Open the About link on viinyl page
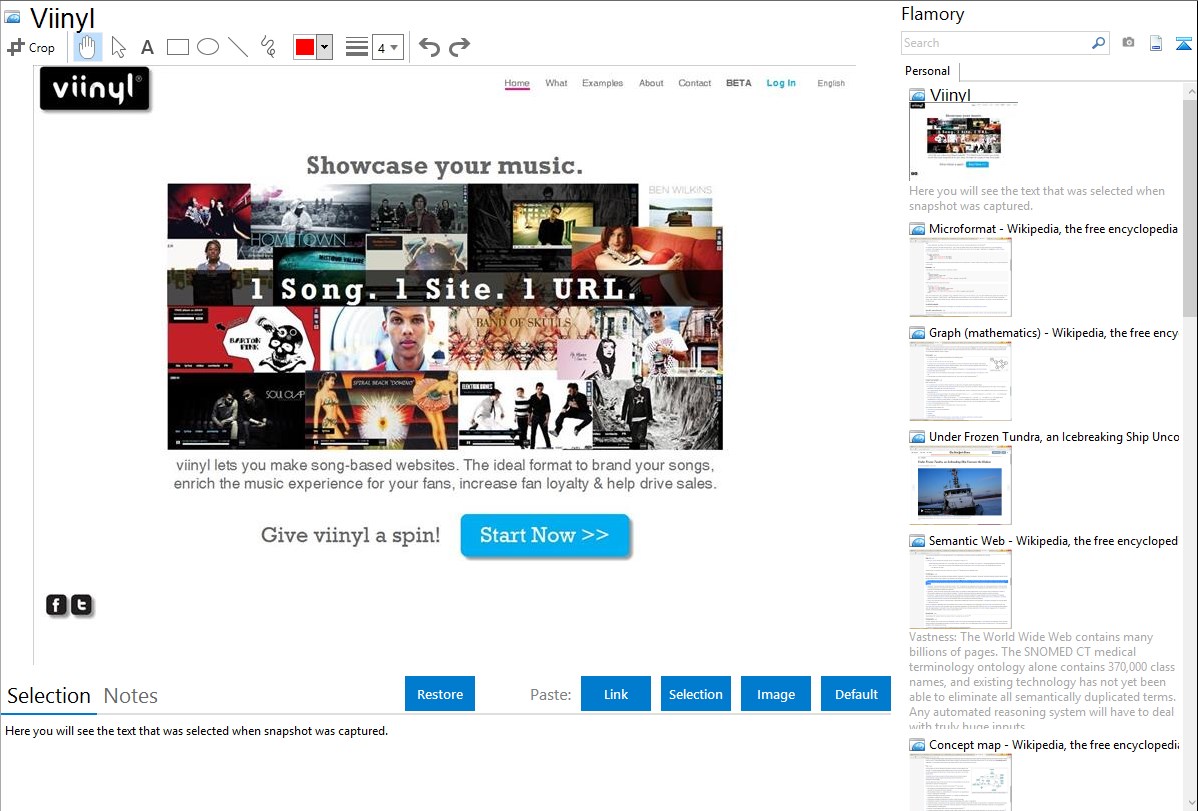 pos(651,83)
